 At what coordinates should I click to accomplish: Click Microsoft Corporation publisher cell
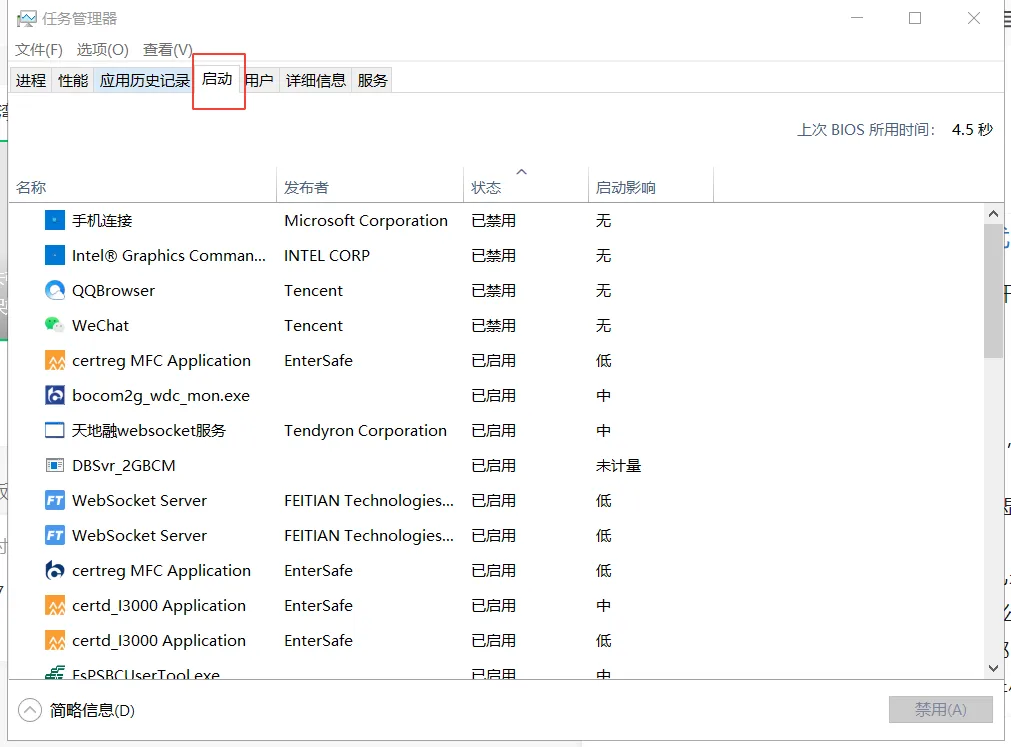(x=366, y=220)
